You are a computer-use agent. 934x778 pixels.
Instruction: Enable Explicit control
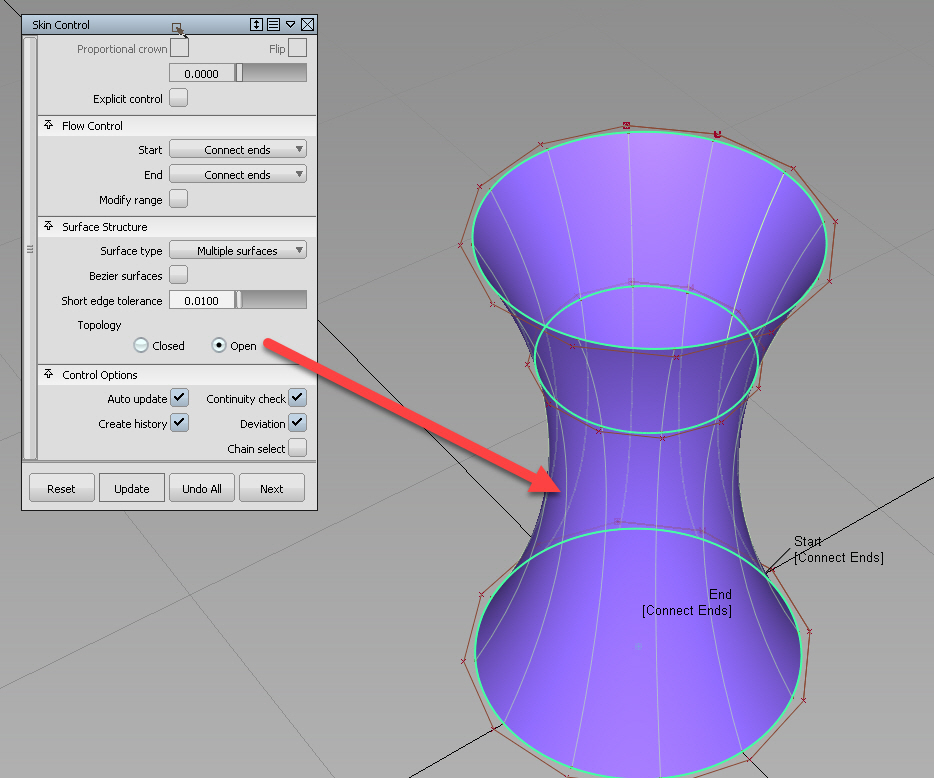[x=178, y=97]
